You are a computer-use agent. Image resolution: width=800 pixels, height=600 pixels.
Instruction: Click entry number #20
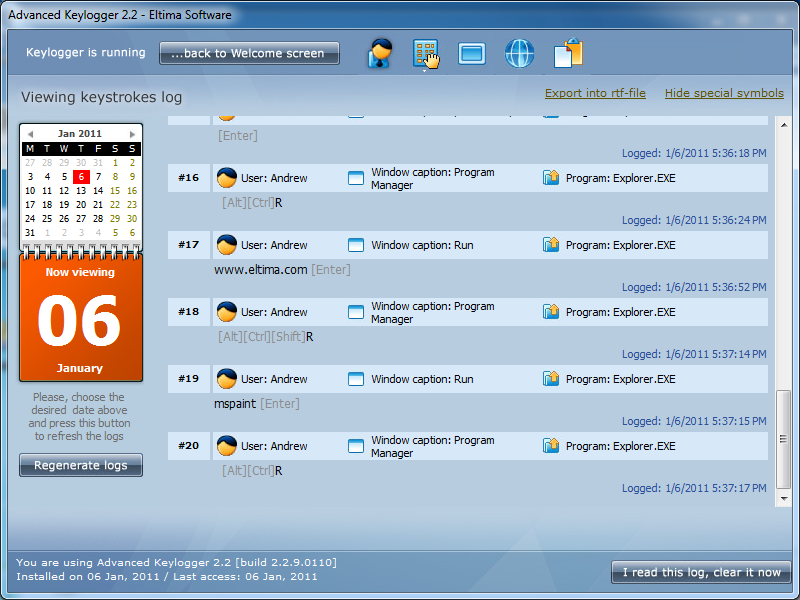pos(188,446)
